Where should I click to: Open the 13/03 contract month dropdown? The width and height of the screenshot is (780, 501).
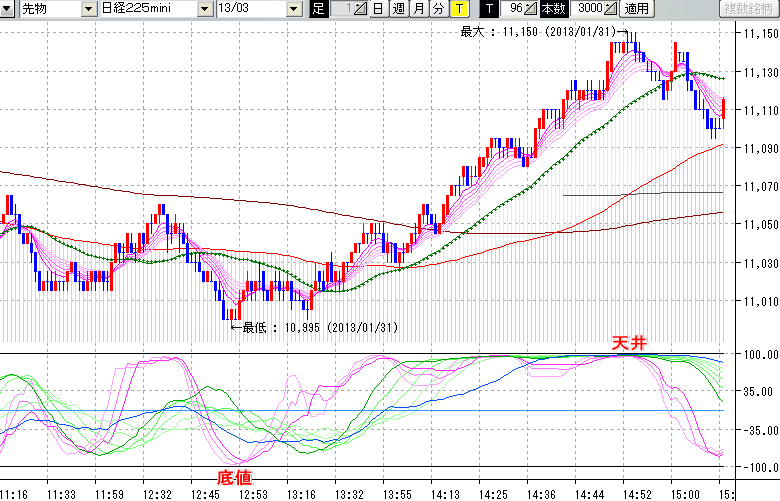[293, 9]
